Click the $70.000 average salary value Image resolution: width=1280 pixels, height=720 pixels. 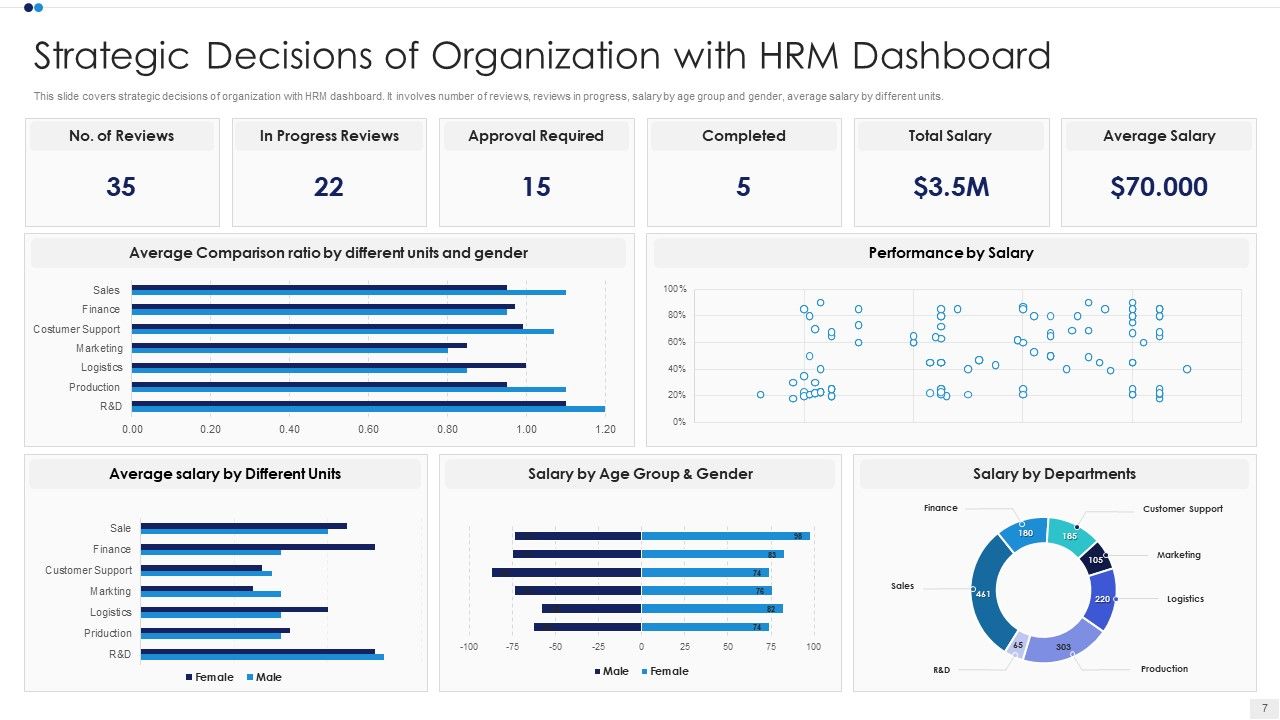coord(1159,187)
